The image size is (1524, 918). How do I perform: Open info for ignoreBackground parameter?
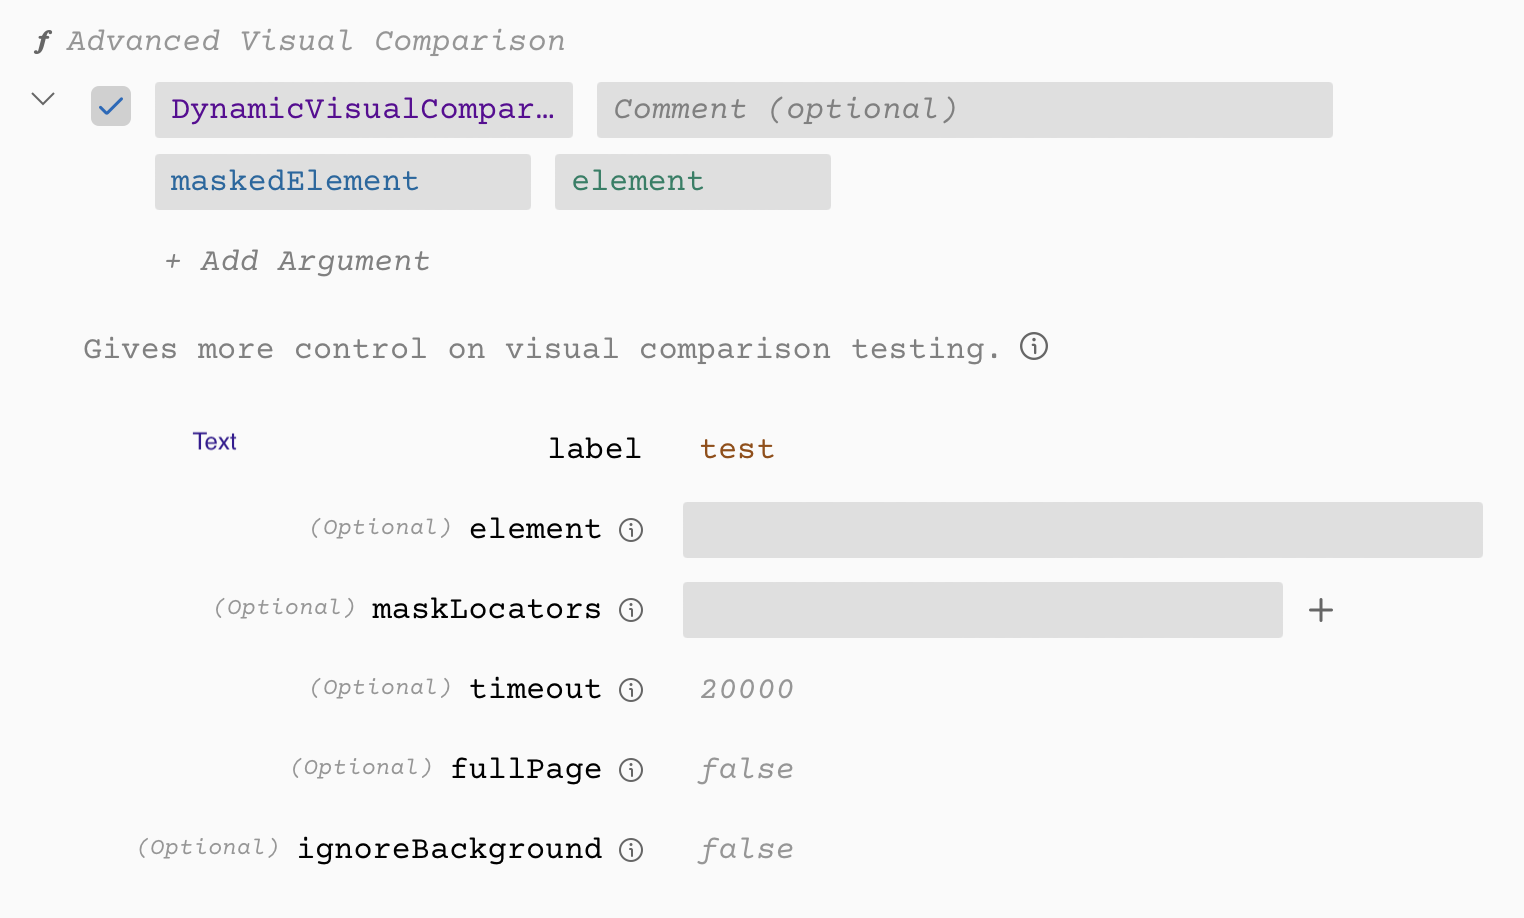pyautogui.click(x=631, y=850)
